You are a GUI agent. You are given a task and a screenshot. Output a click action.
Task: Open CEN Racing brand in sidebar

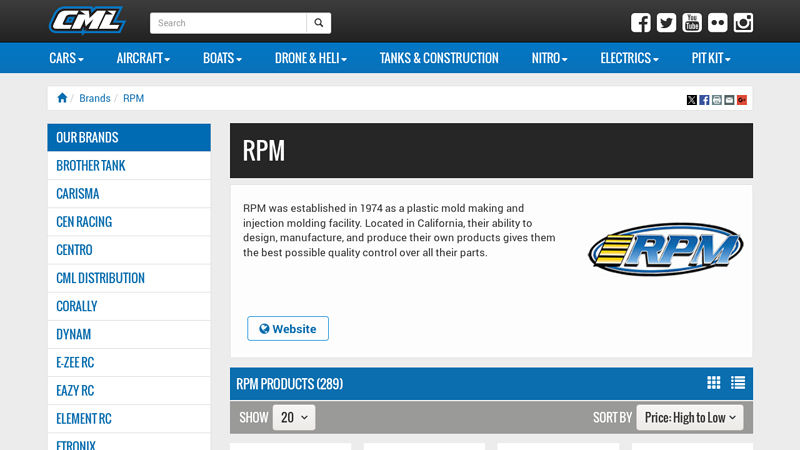[x=129, y=221]
